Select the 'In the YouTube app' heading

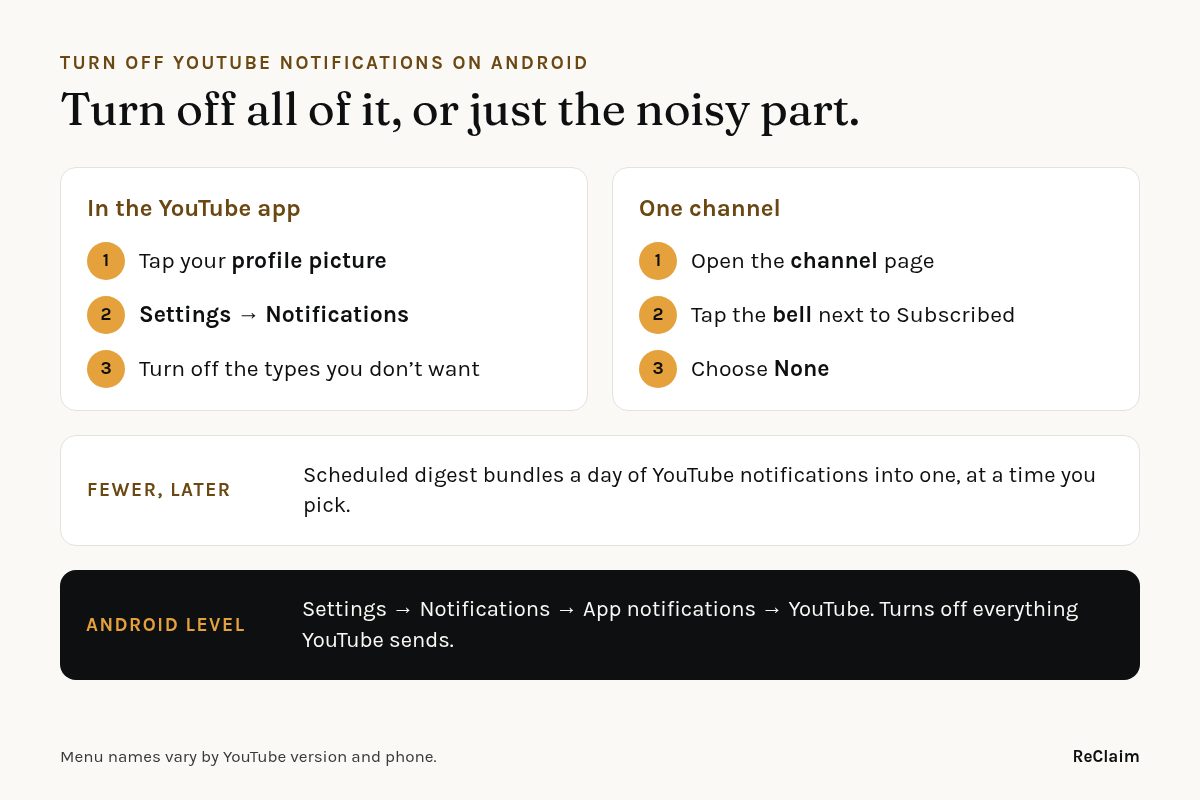pos(194,208)
